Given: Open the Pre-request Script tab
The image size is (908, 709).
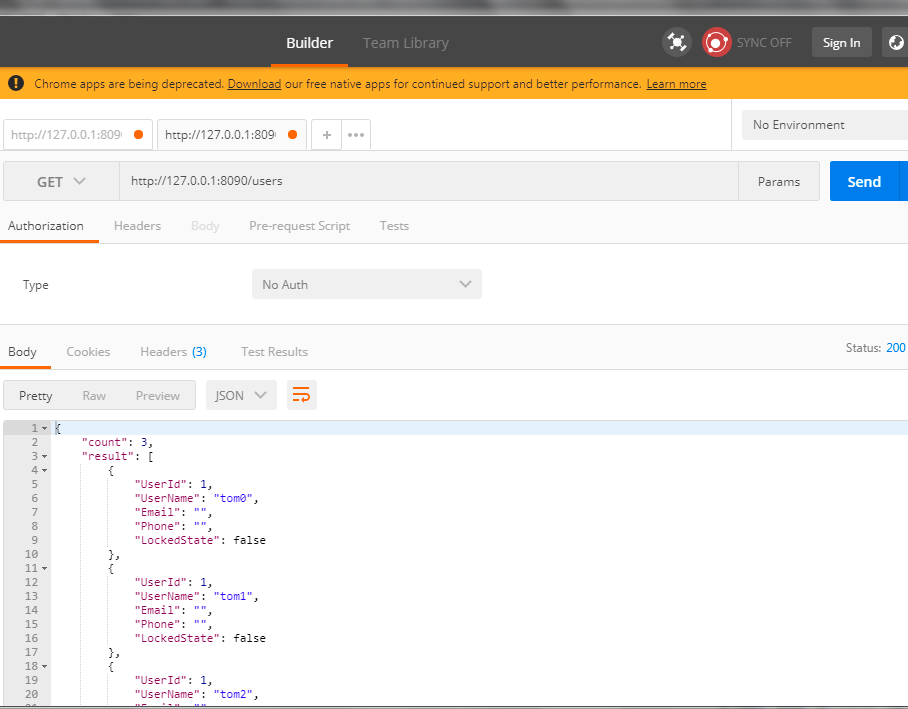Looking at the screenshot, I should coord(299,226).
